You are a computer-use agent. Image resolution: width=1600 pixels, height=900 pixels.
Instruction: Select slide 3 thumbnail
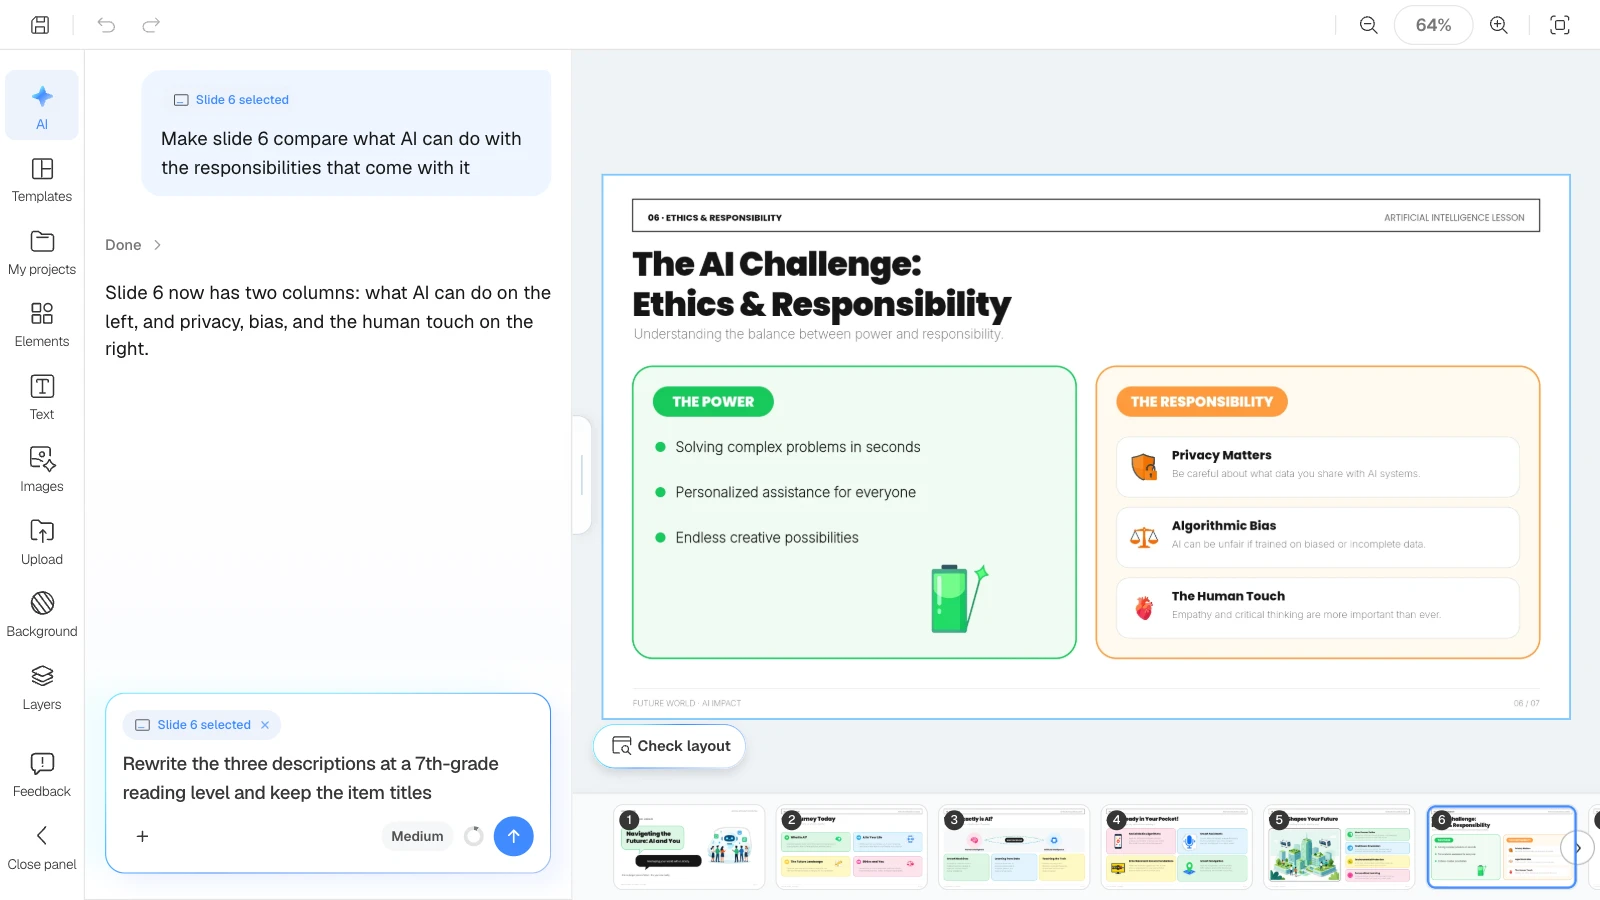click(1014, 847)
